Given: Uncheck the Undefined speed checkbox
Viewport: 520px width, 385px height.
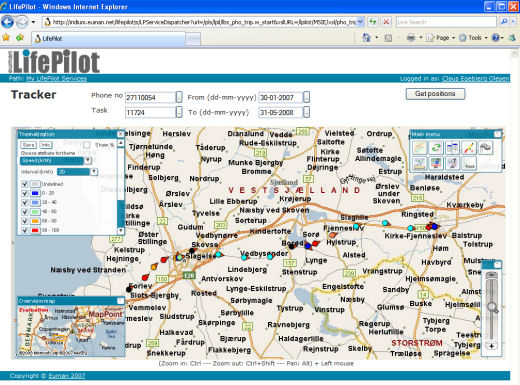Looking at the screenshot, I should tap(24, 184).
